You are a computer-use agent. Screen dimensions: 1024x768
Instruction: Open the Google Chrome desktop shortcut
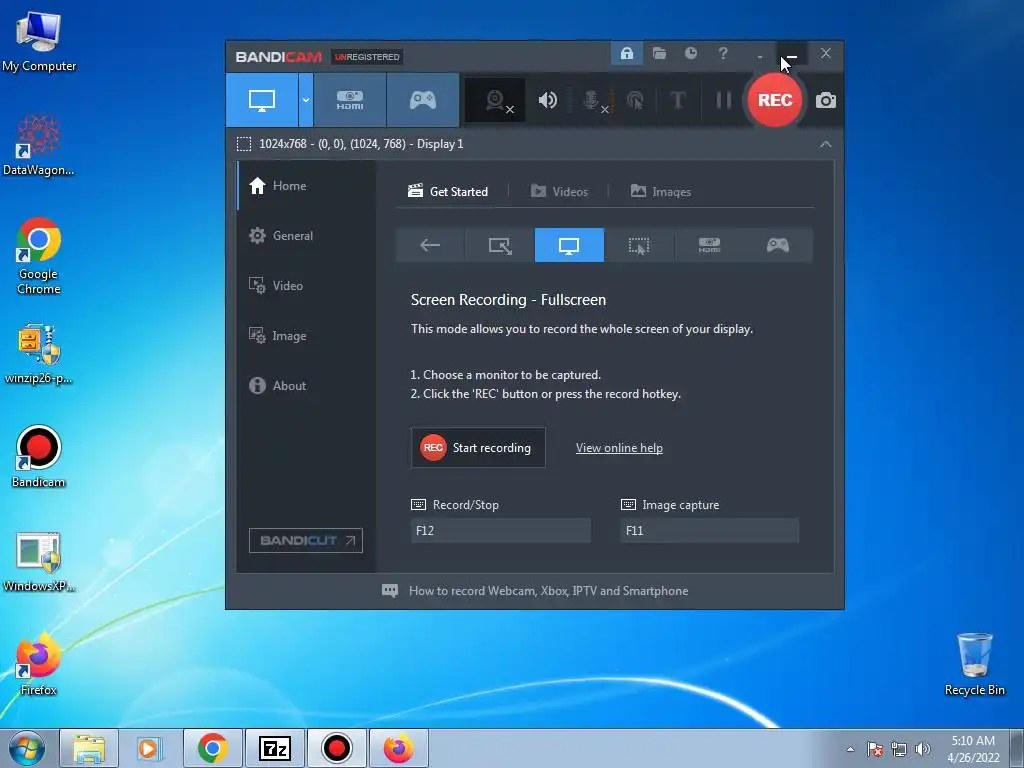(x=39, y=255)
